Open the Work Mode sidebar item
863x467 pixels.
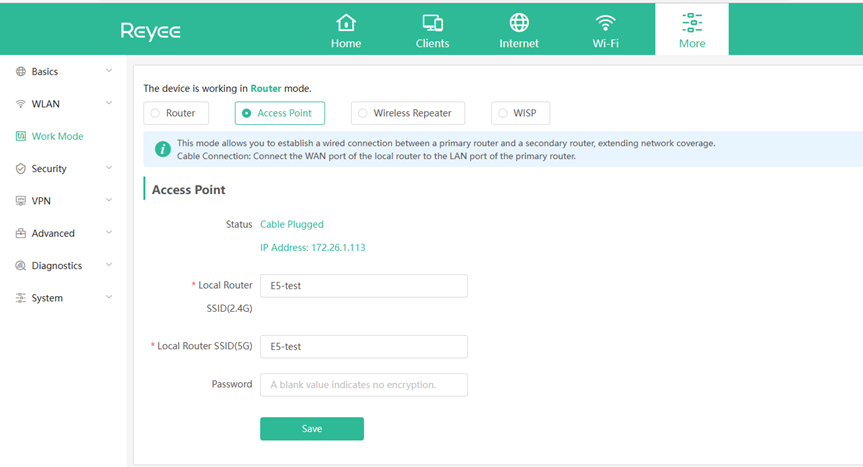click(57, 136)
